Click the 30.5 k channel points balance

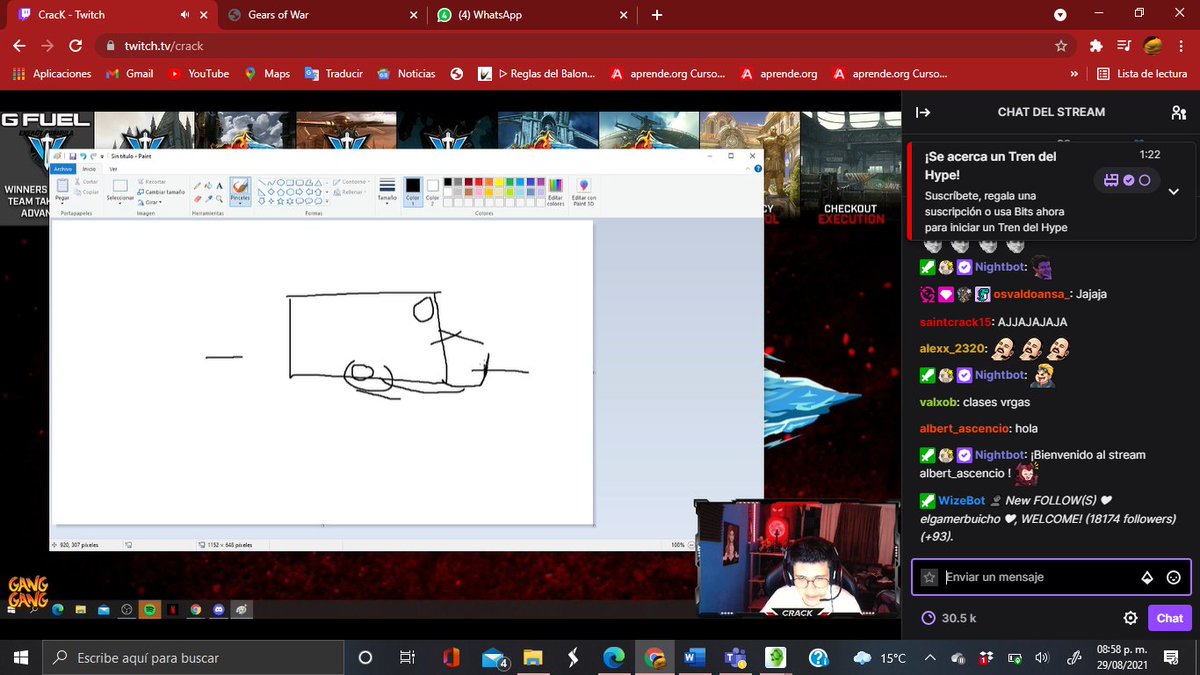[949, 618]
